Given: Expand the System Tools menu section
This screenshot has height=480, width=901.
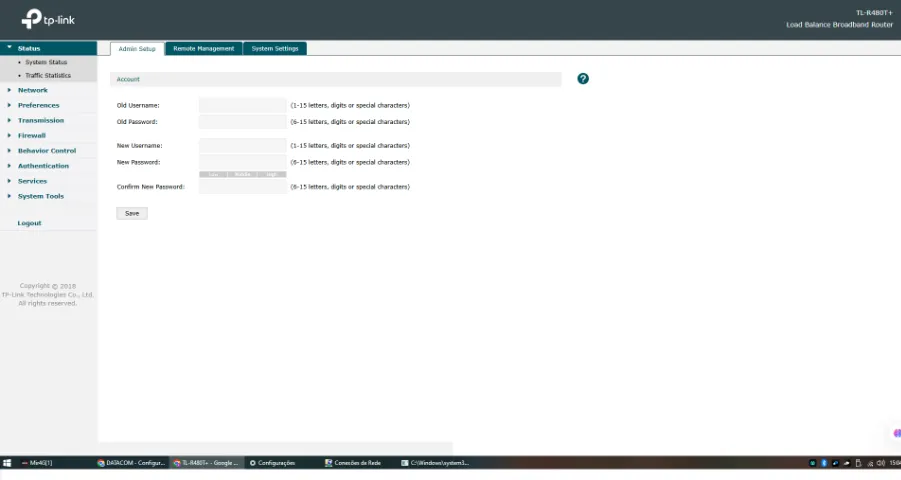Looking at the screenshot, I should (x=41, y=196).
